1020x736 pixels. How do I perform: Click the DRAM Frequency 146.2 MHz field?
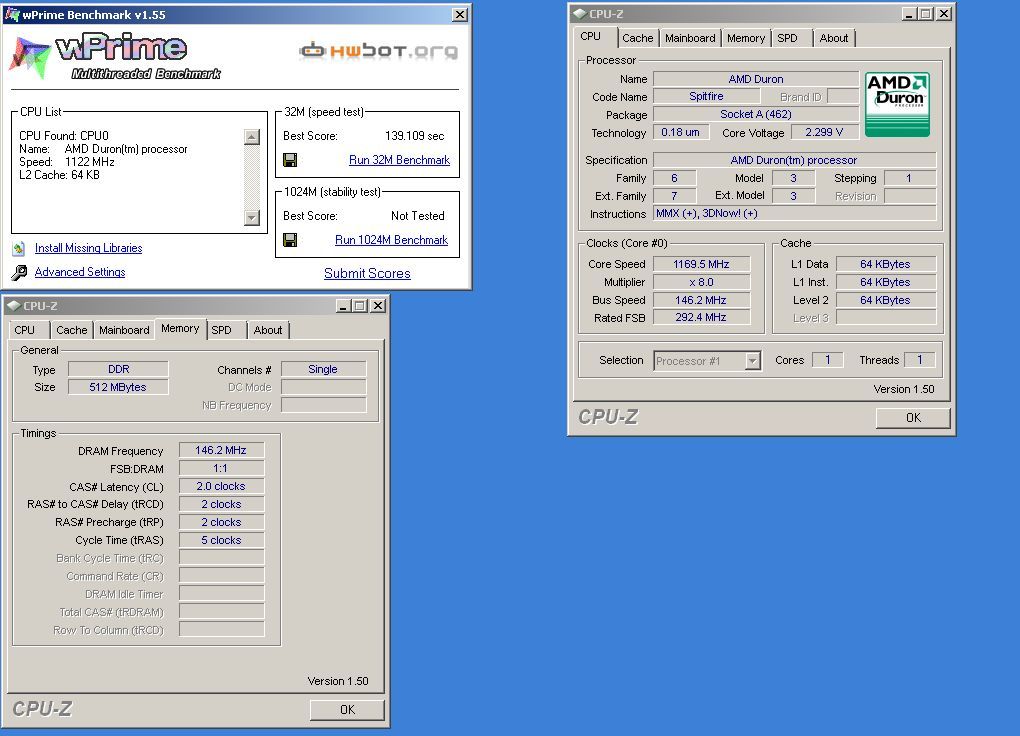tap(221, 450)
